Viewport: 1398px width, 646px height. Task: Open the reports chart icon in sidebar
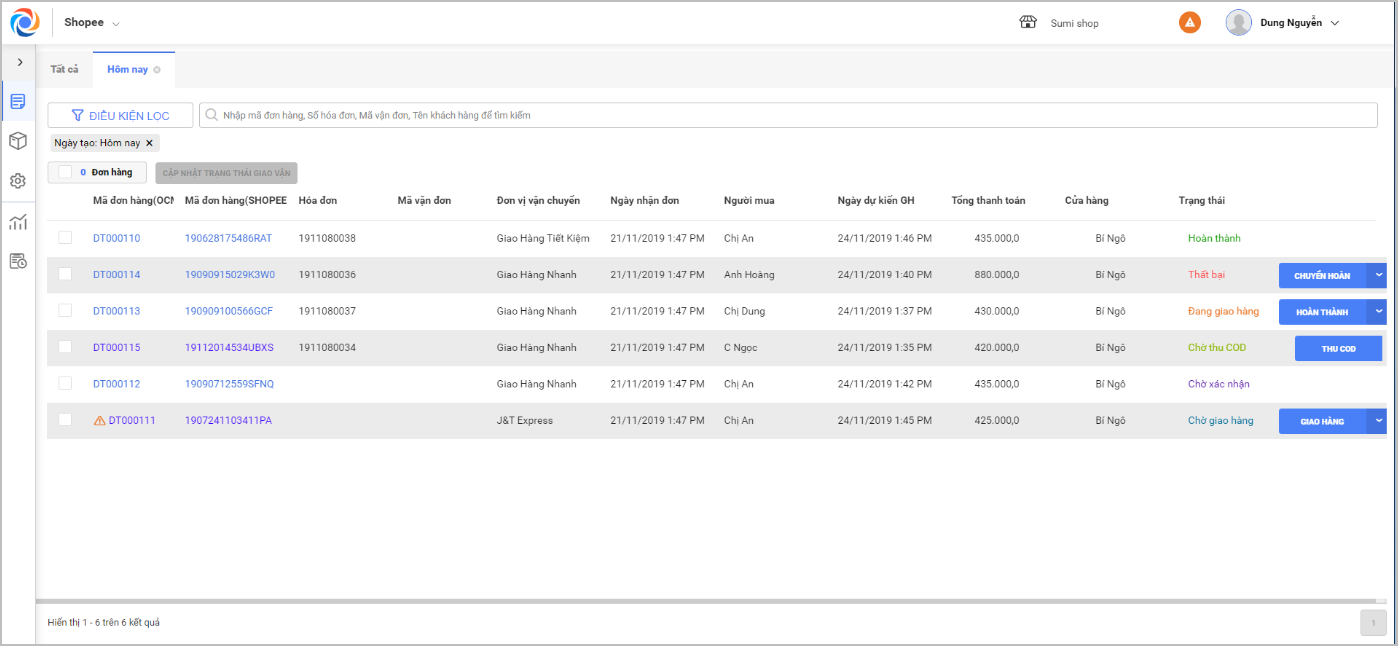click(18, 222)
